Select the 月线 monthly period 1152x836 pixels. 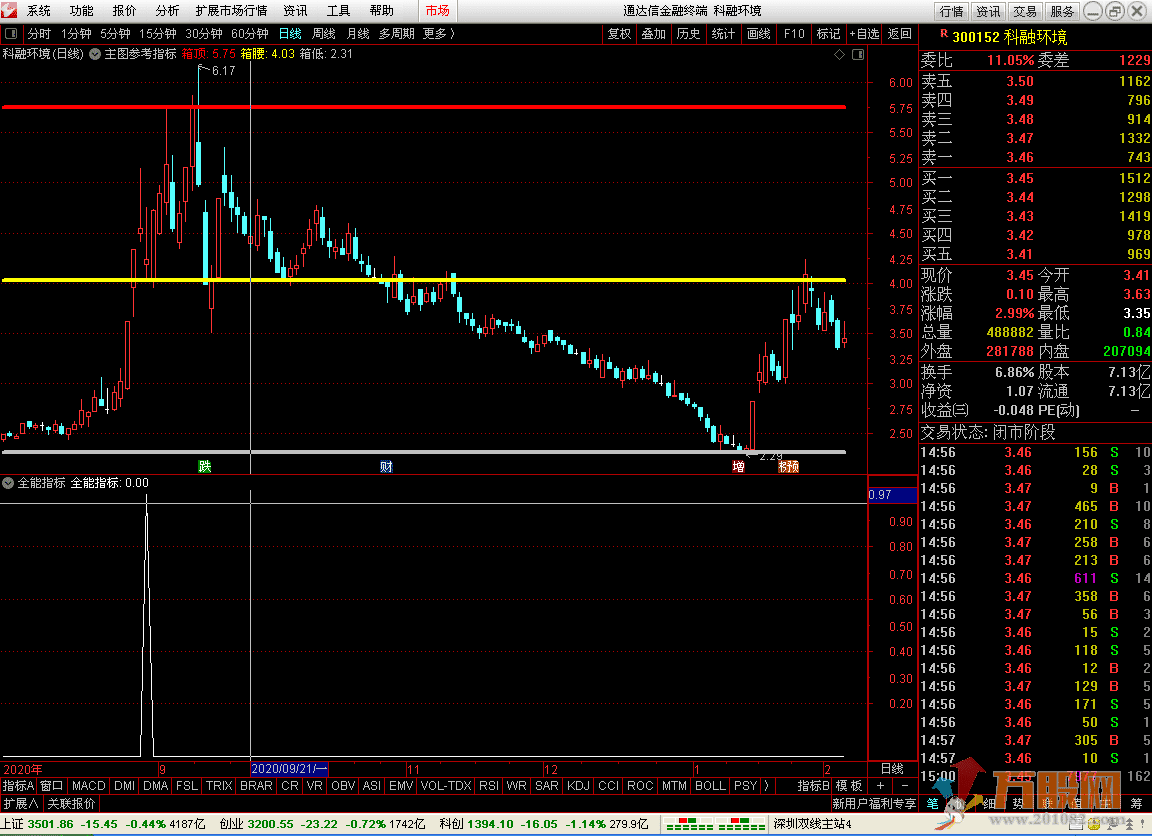point(358,34)
